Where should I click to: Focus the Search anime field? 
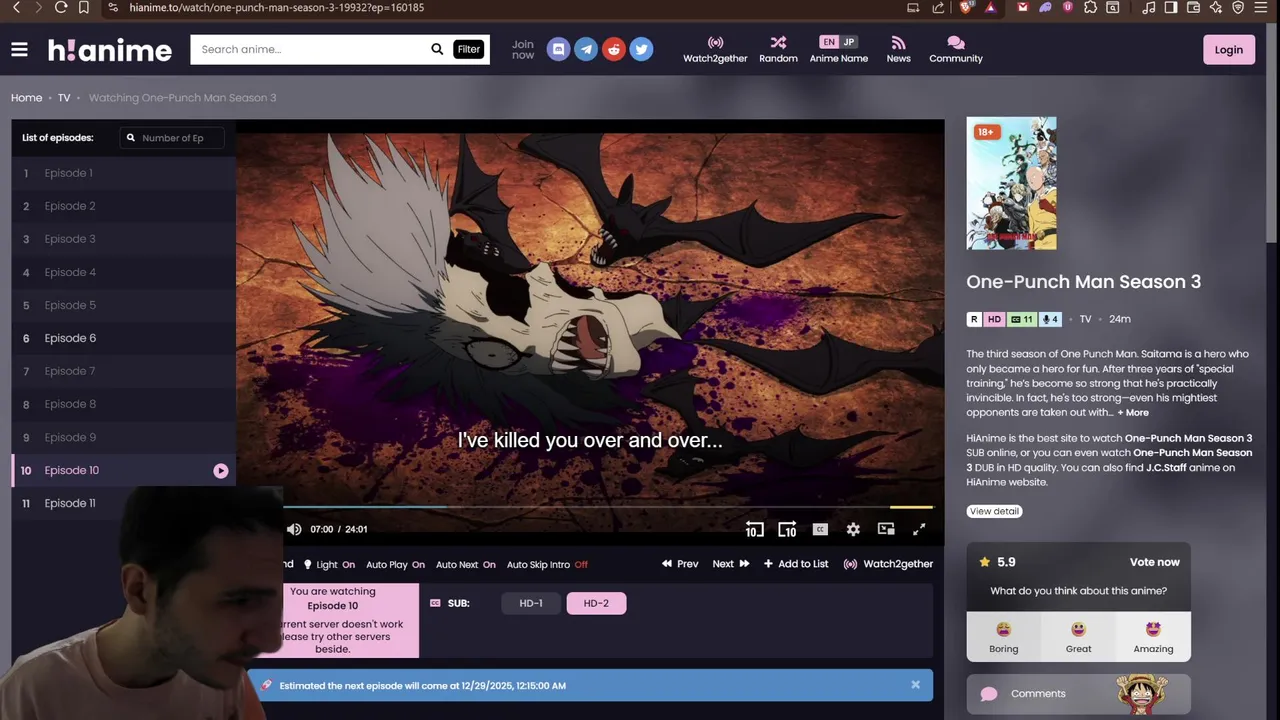coord(310,49)
